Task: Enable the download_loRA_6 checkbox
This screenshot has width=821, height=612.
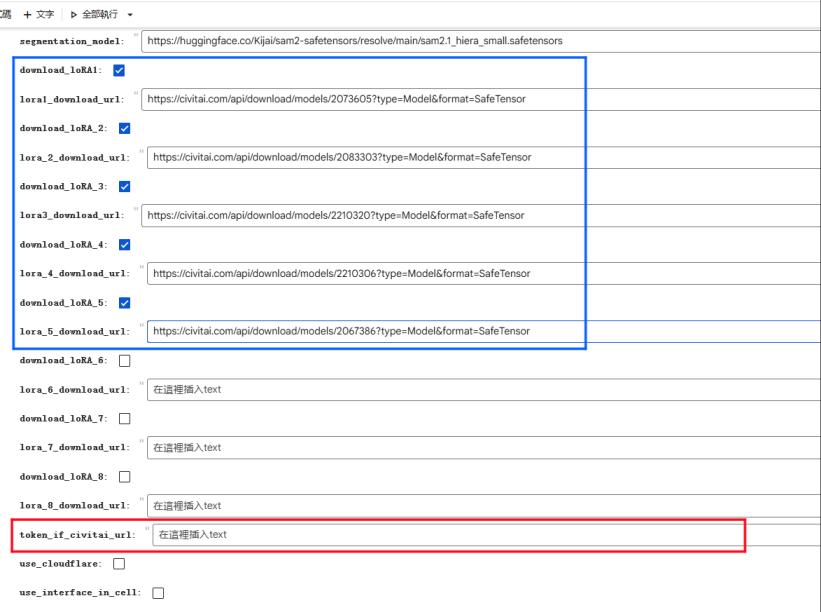Action: 126,361
